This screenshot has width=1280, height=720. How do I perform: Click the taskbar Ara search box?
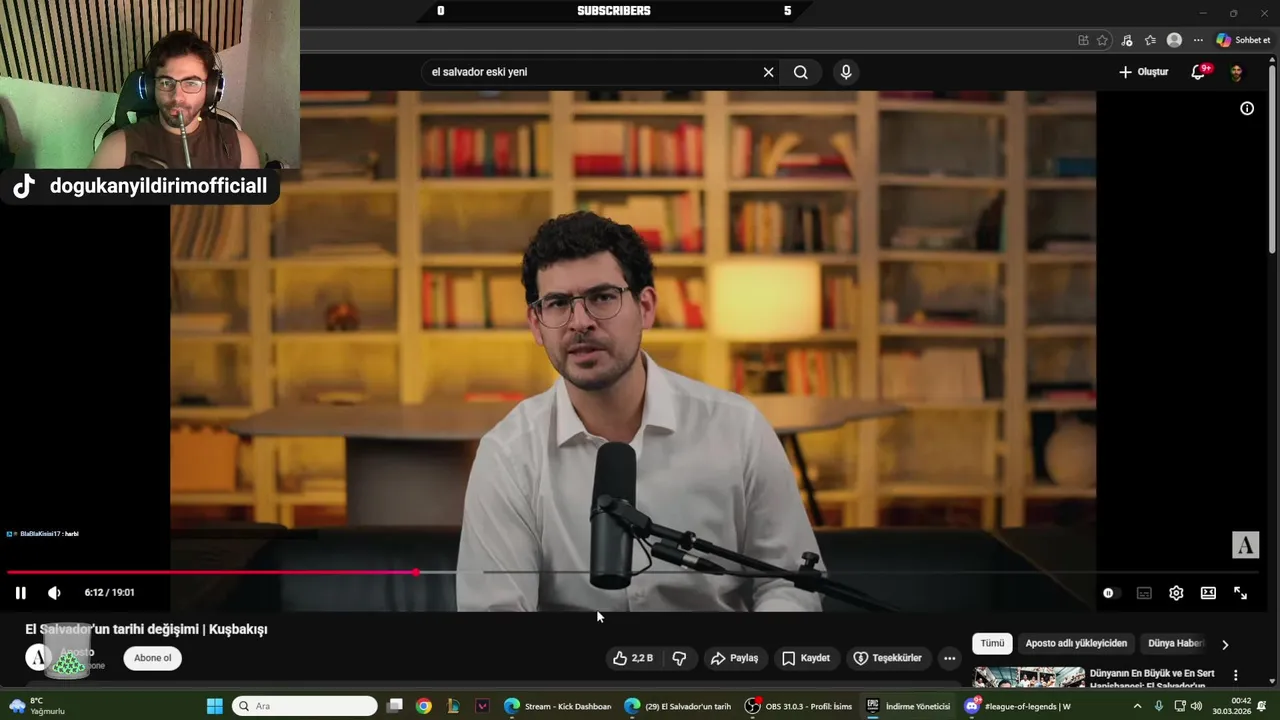pos(305,706)
